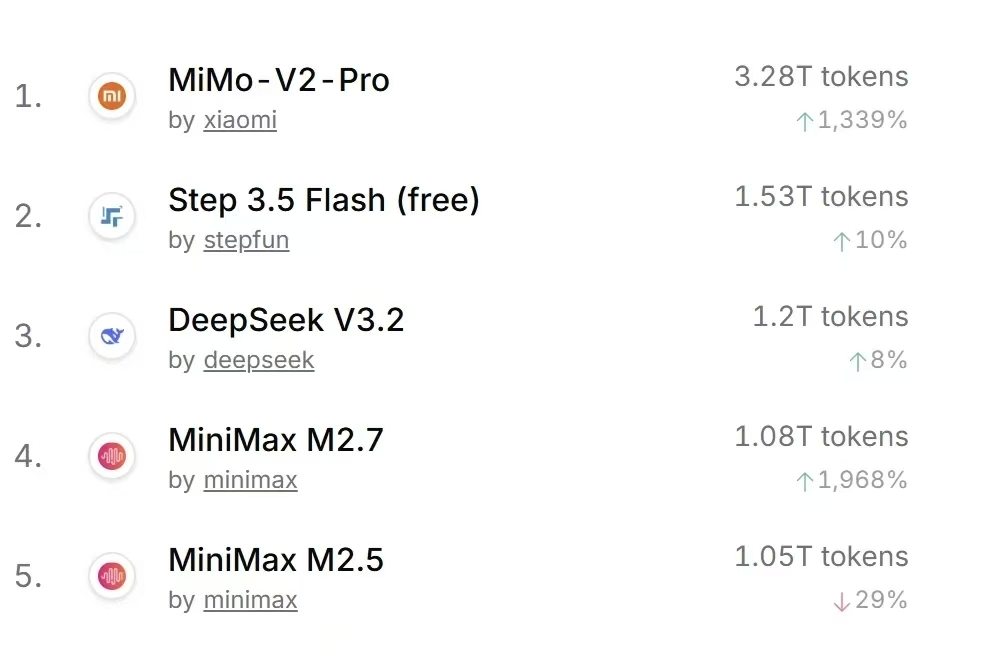Viewport: 990px width, 656px height.
Task: Click the 1.2T tokens figure
Action: pos(830,317)
